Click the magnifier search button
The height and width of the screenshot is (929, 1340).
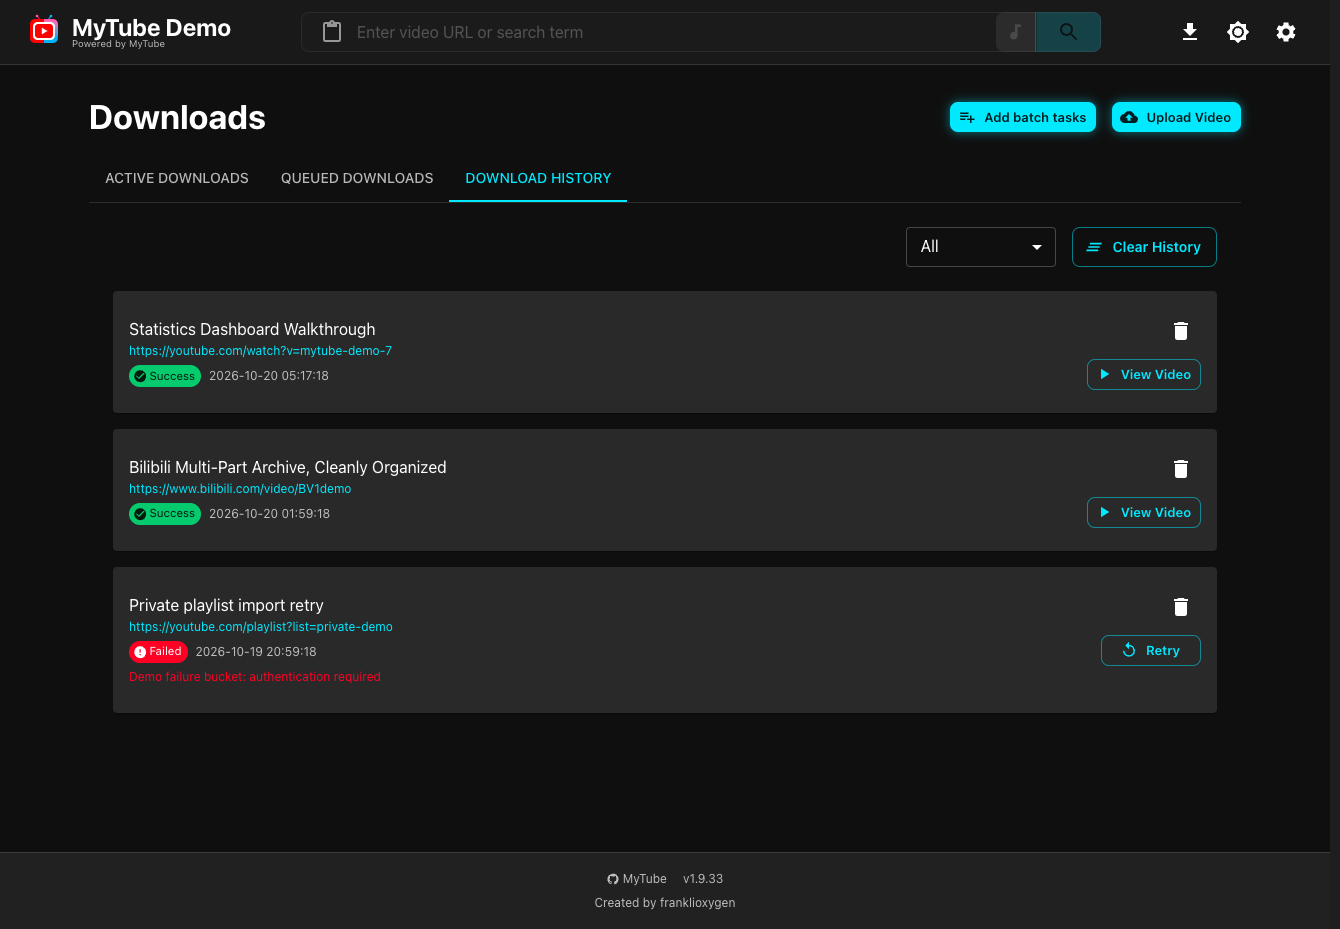pos(1068,32)
